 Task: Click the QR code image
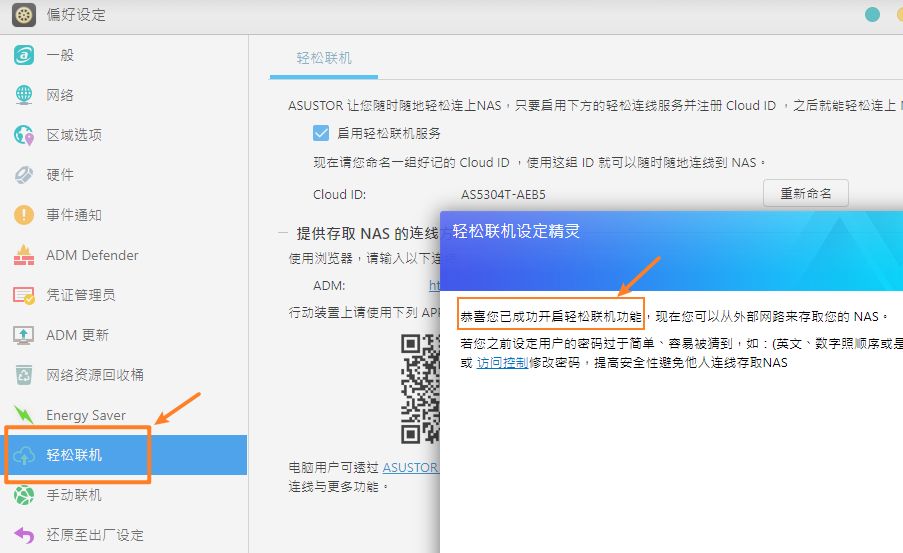pyautogui.click(x=420, y=388)
